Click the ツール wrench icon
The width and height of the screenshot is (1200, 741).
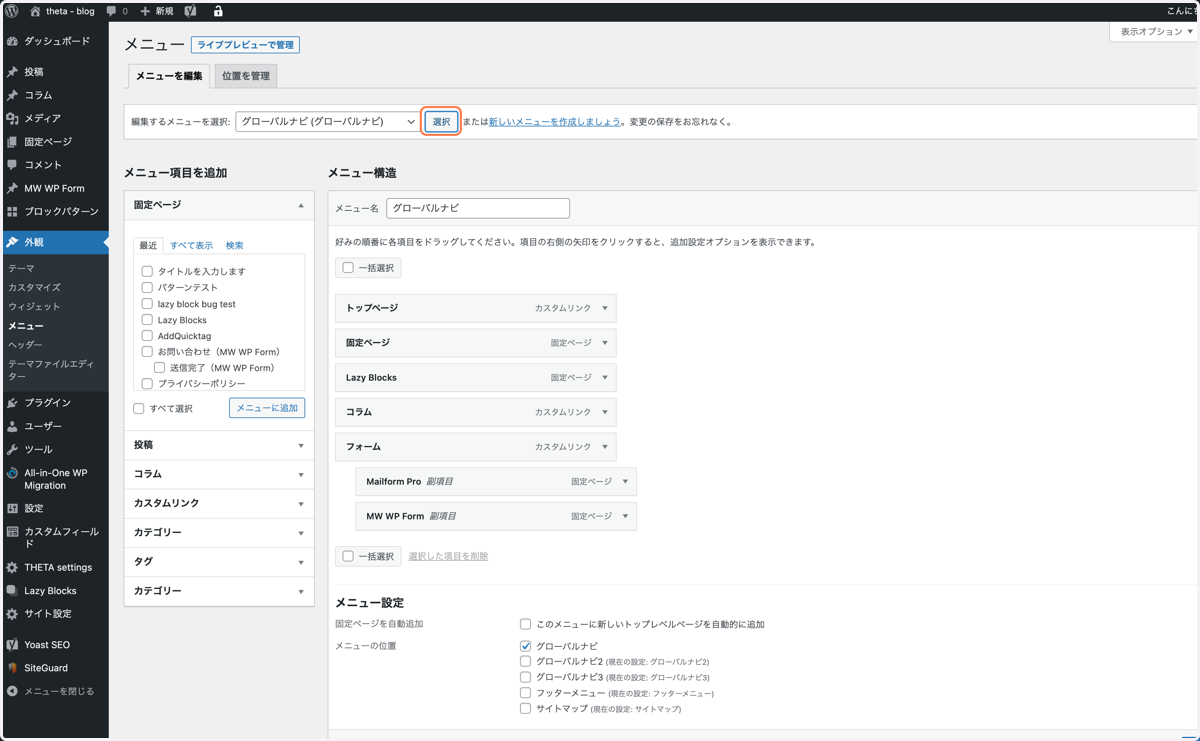12,449
